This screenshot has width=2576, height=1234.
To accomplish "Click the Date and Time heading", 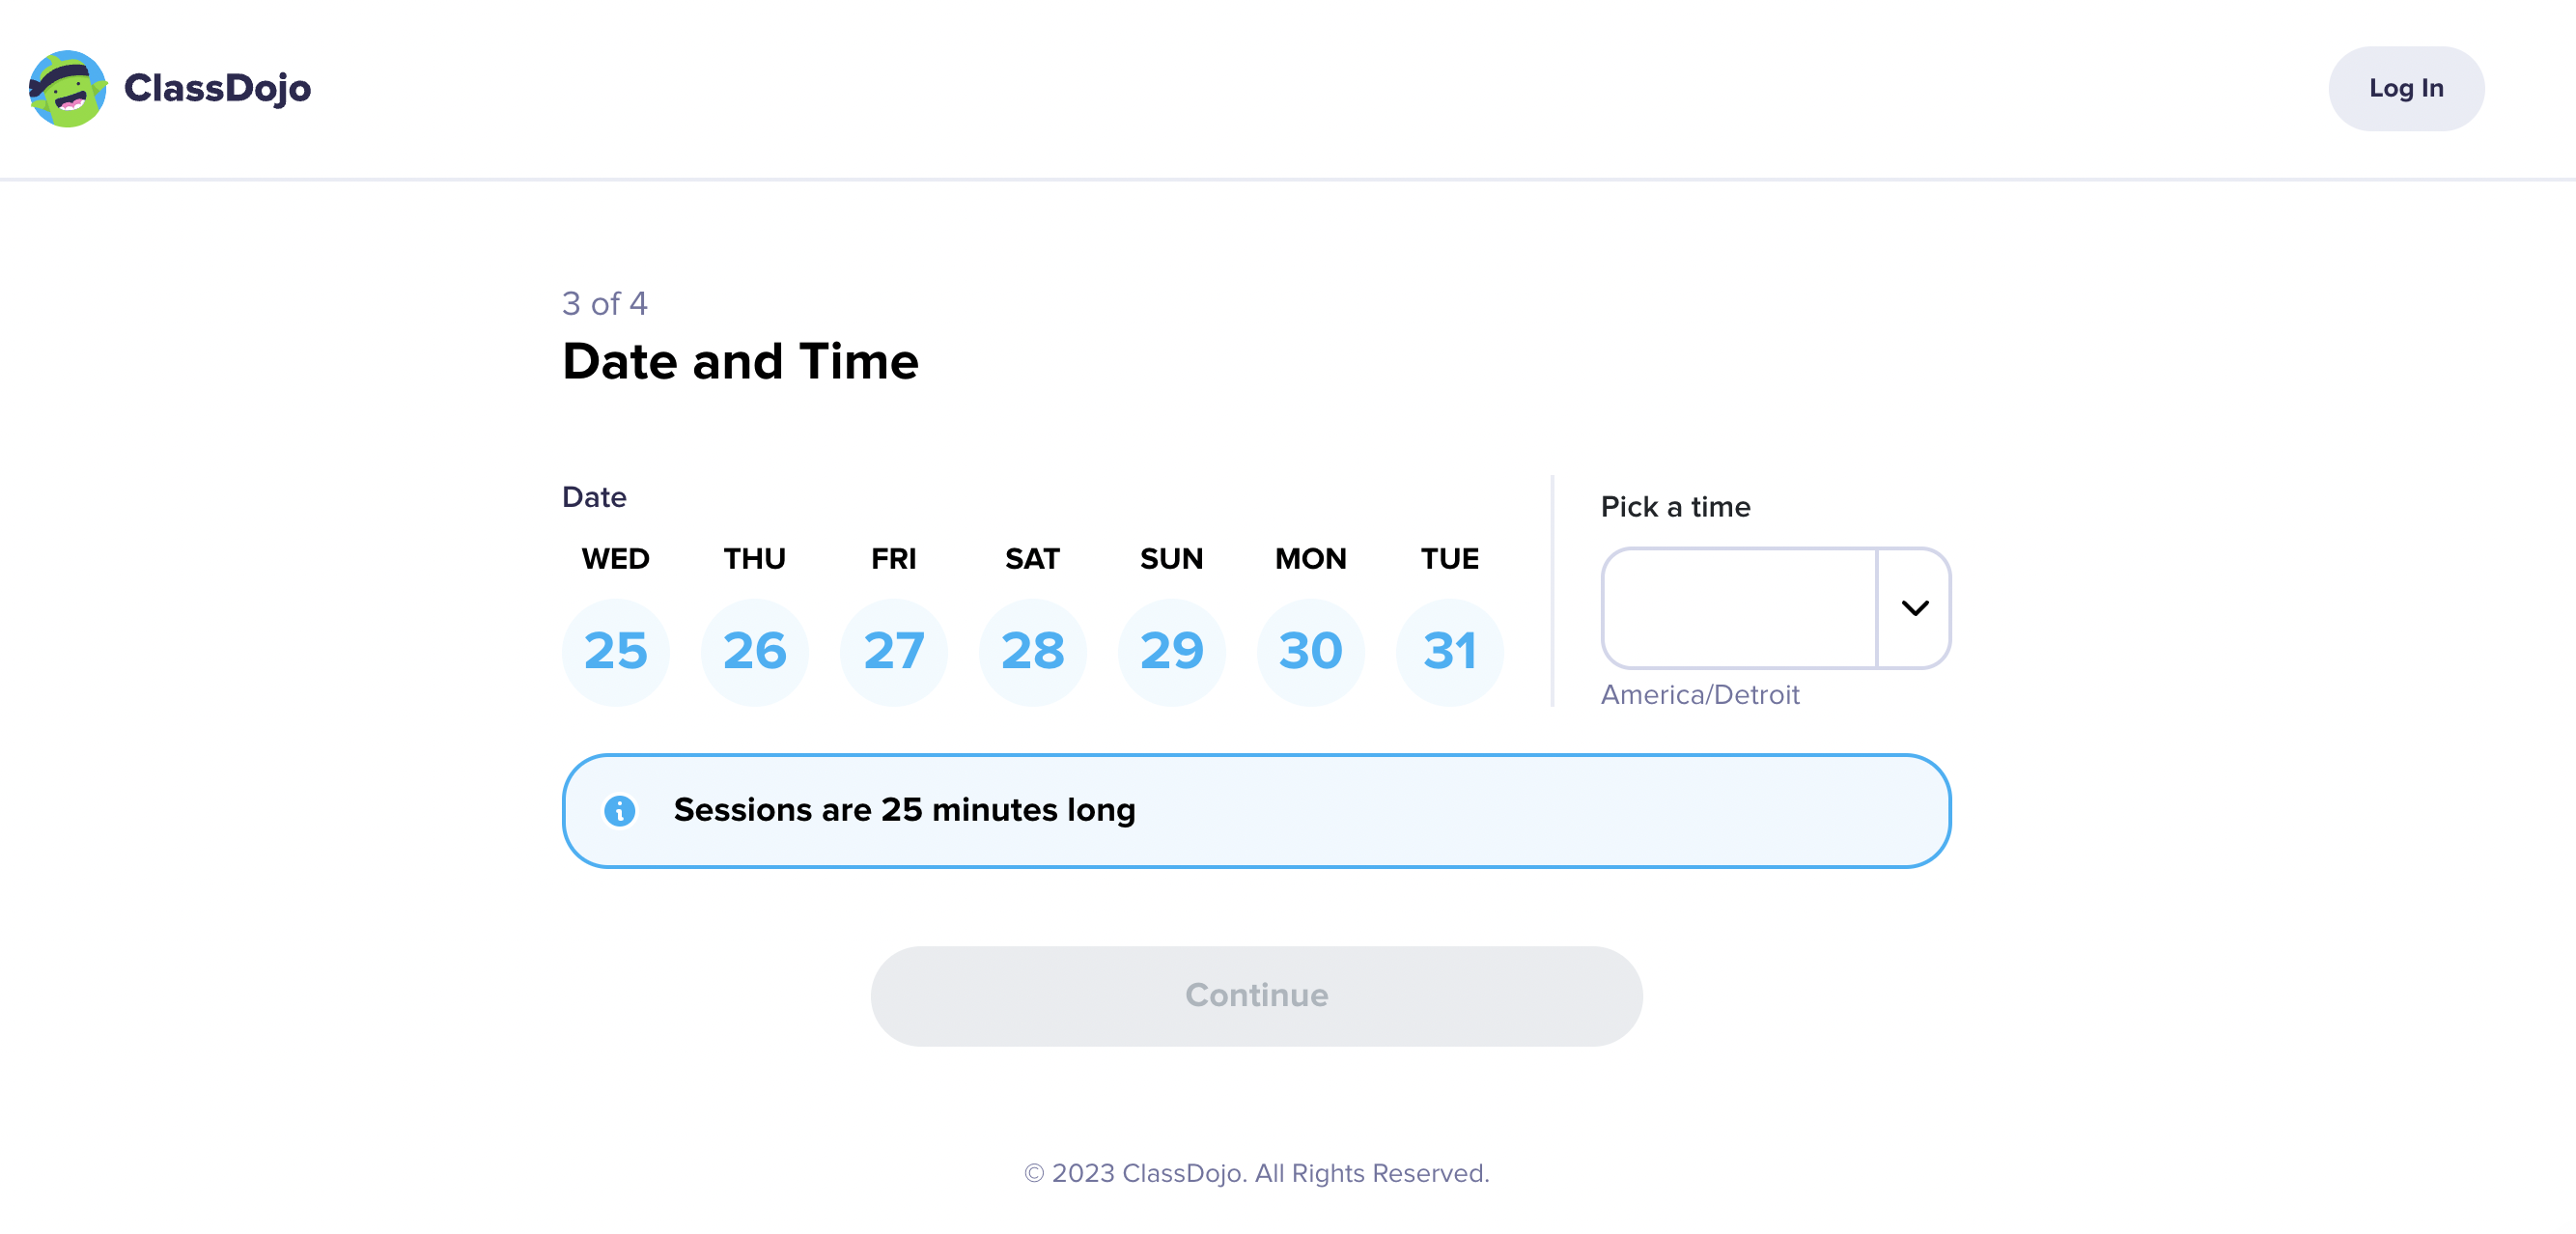I will pos(740,362).
